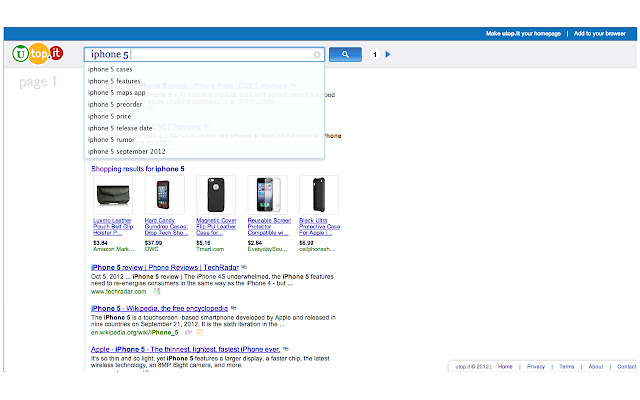This screenshot has height=400, width=640.
Task: Open the About footer link
Action: (596, 367)
